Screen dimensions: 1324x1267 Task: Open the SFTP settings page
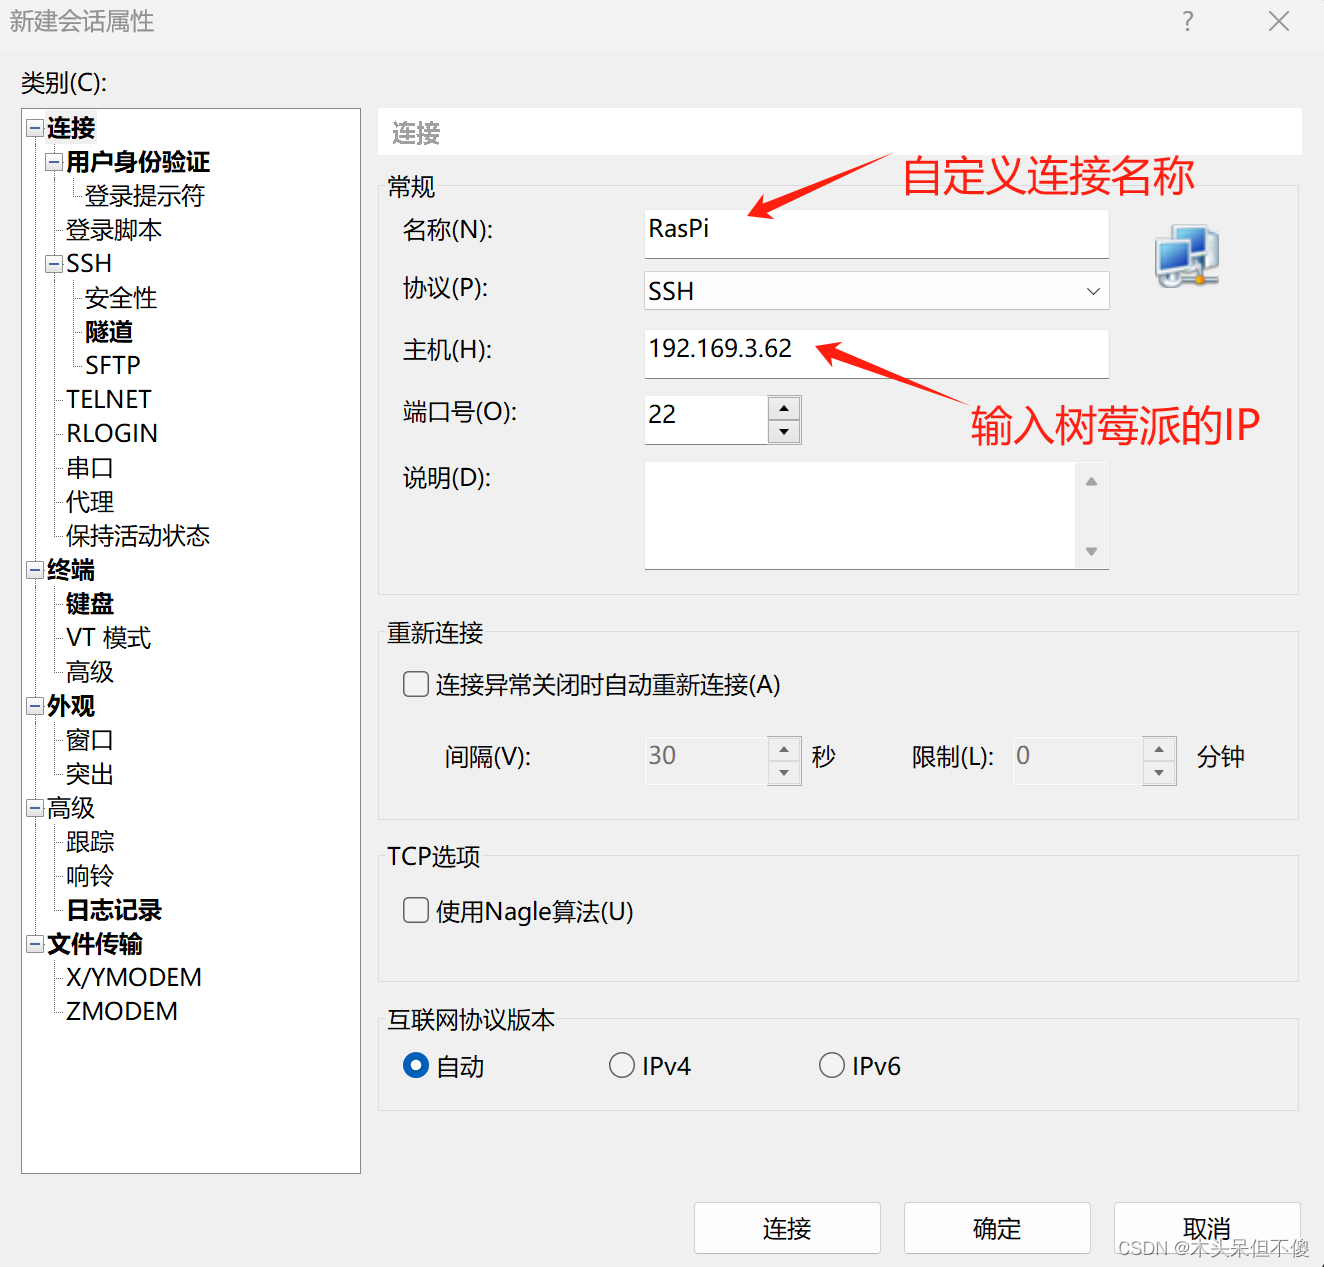[111, 365]
